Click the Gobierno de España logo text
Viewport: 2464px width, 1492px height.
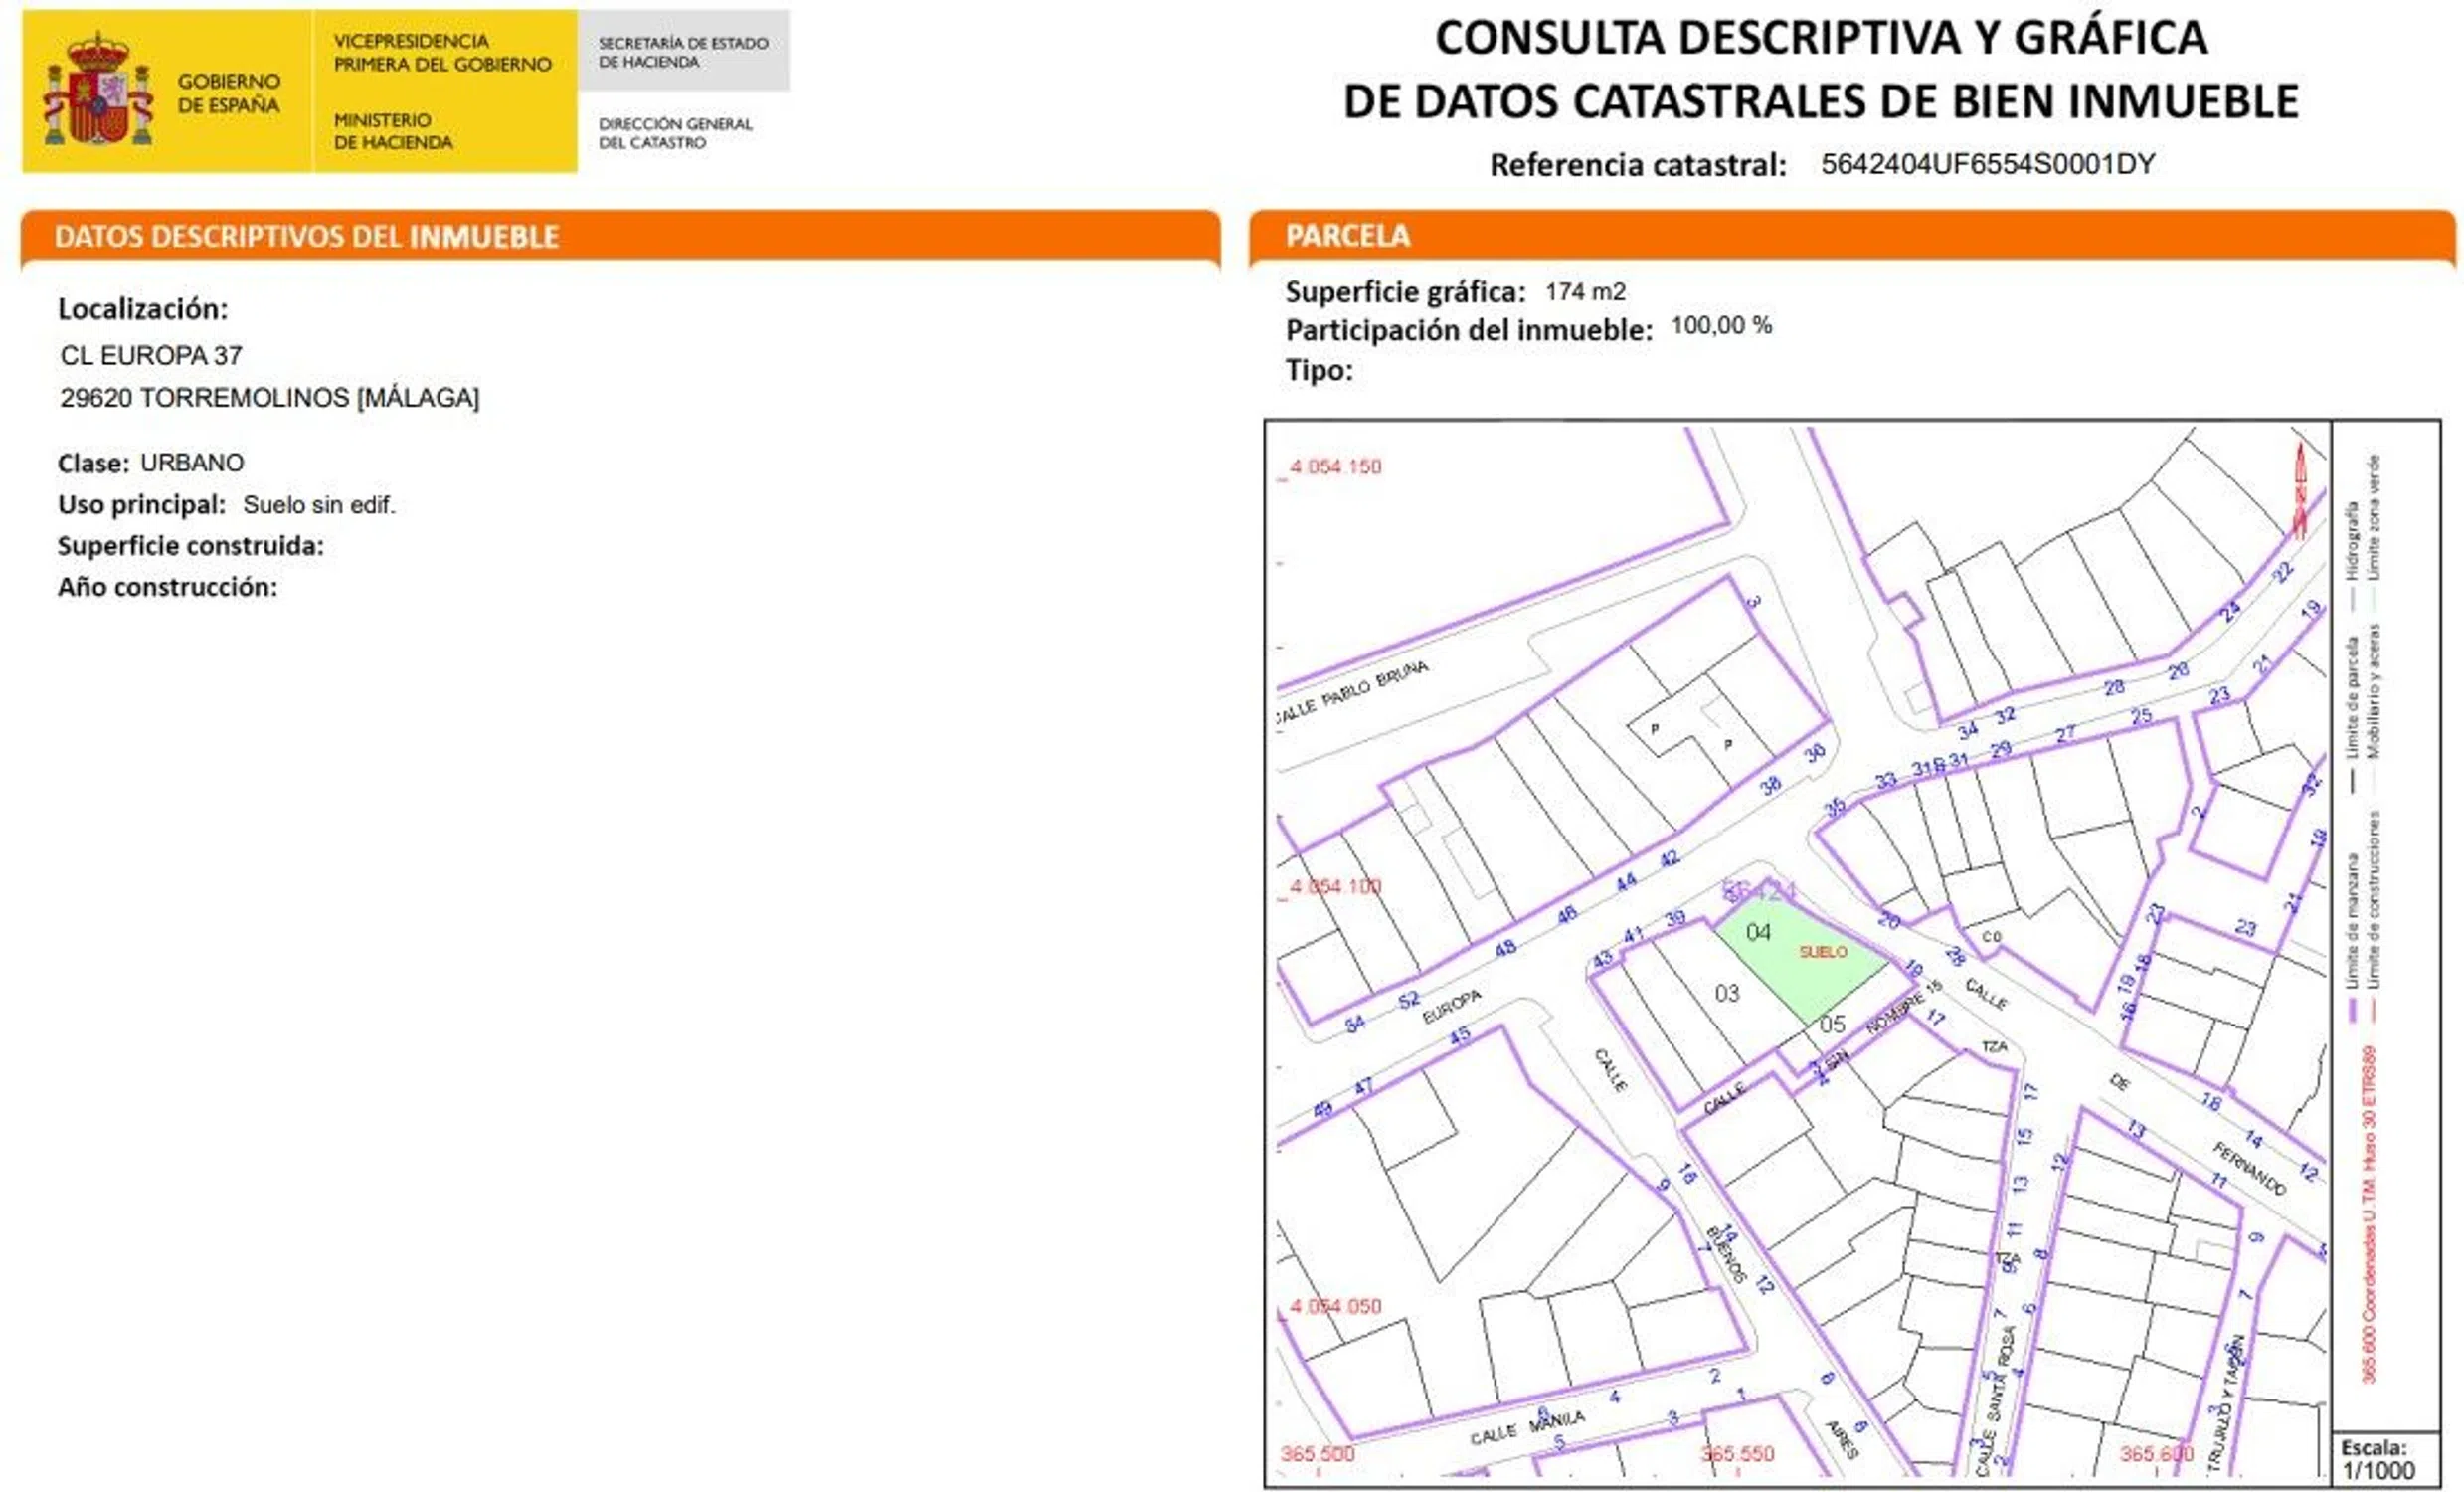[x=228, y=93]
